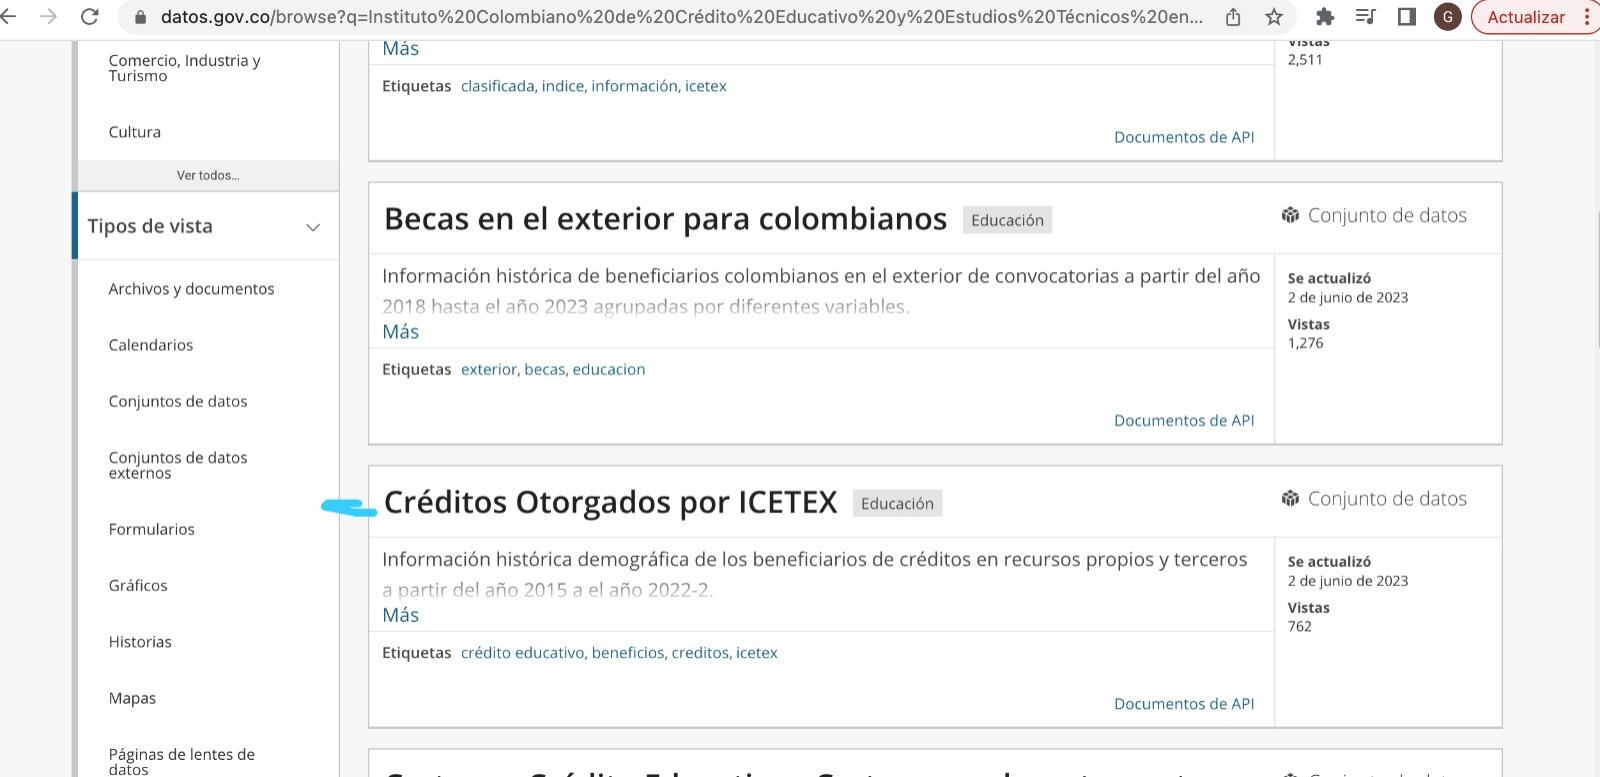Select the Cultura category filter

tap(135, 132)
